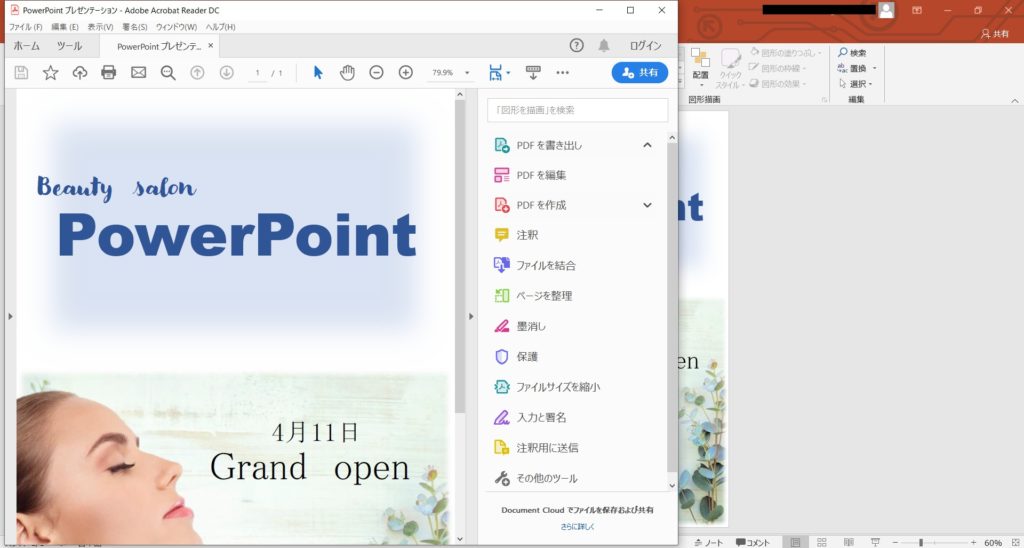This screenshot has width=1024, height=548.
Task: Click the PowerPoint slideshow view icon
Action: coord(875,542)
